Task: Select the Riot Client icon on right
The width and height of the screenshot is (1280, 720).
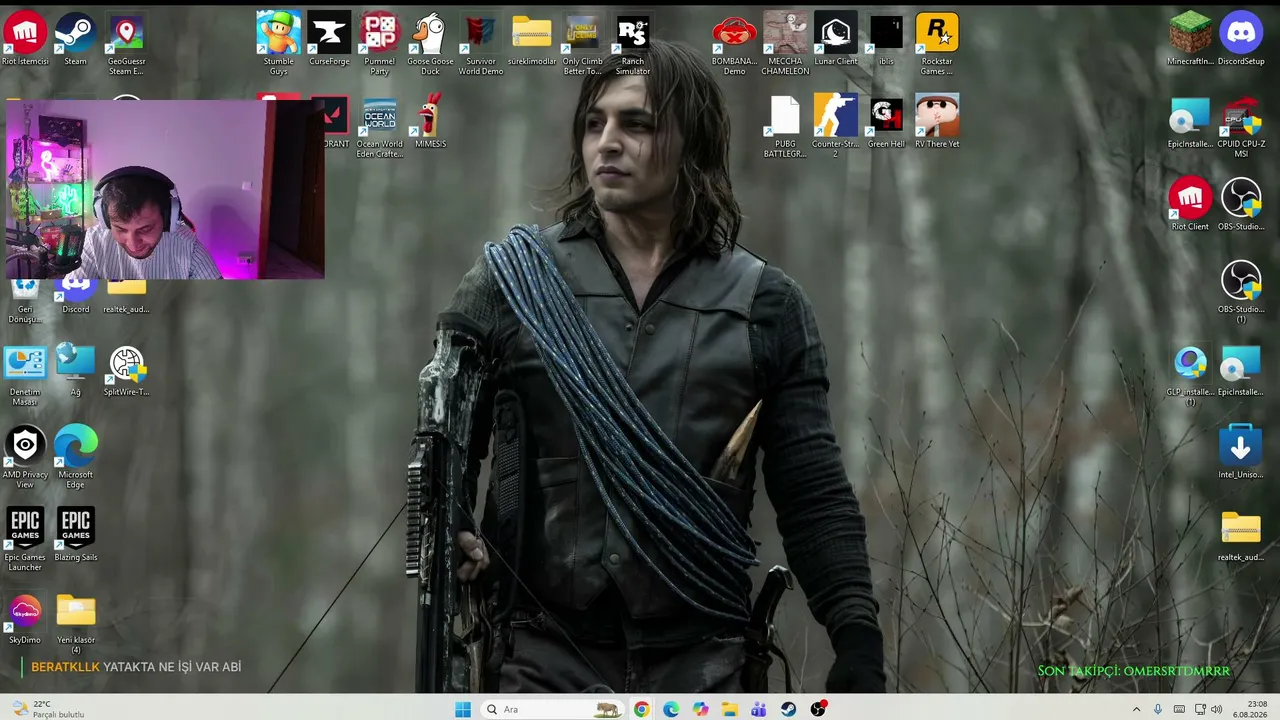Action: 1190,205
